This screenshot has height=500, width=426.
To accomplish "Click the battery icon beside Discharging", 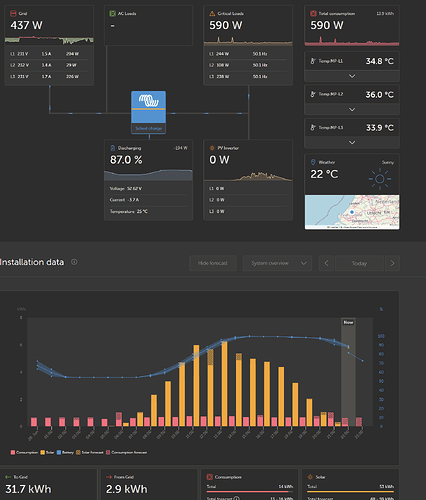I will pos(112,148).
